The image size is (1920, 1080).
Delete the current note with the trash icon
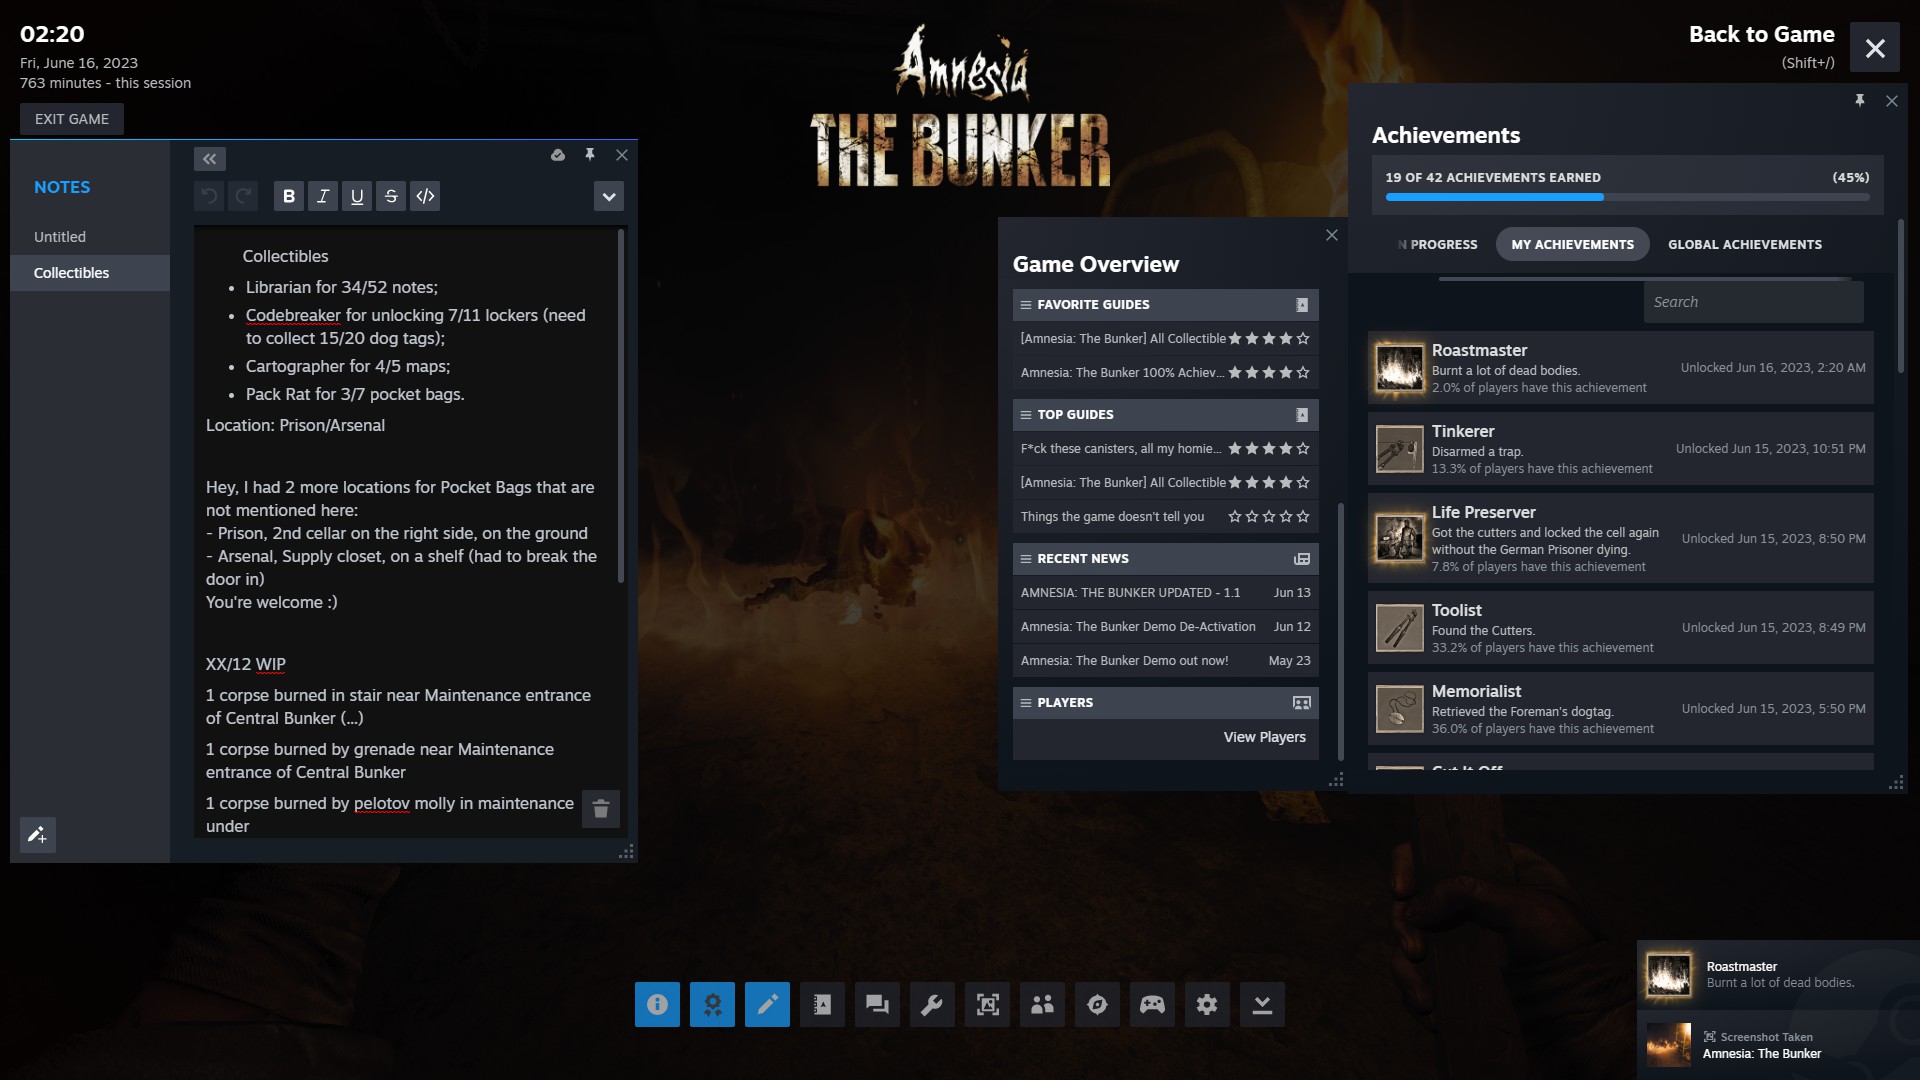tap(601, 809)
